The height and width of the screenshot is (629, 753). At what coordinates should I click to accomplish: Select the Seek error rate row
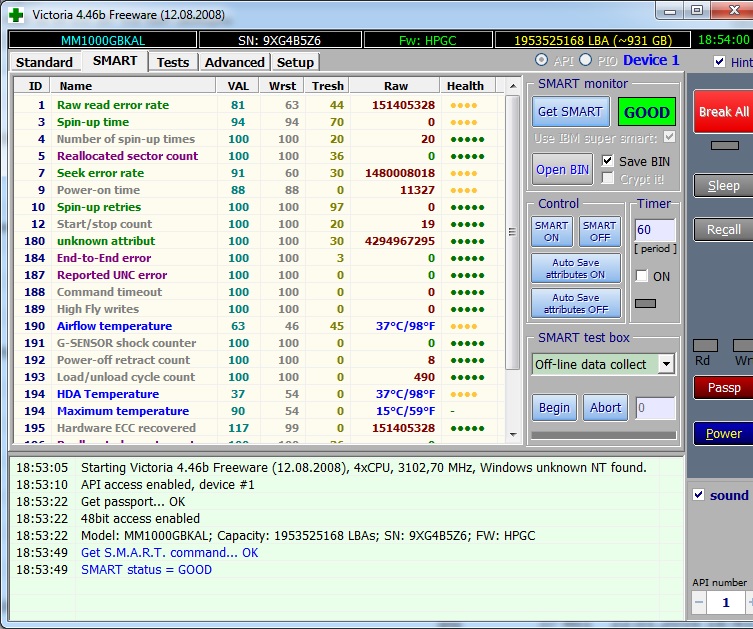pos(259,173)
